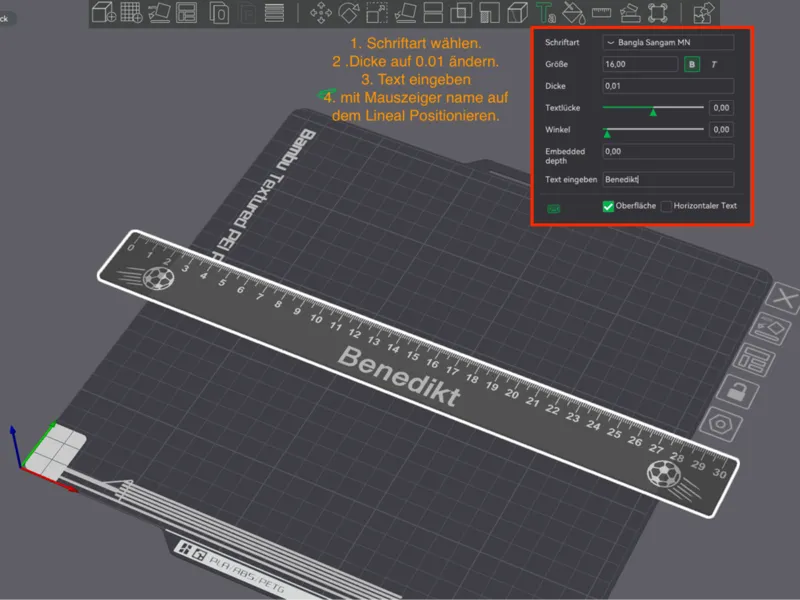Toggle the italic T button
Screen dimensions: 800x600
[x=714, y=64]
